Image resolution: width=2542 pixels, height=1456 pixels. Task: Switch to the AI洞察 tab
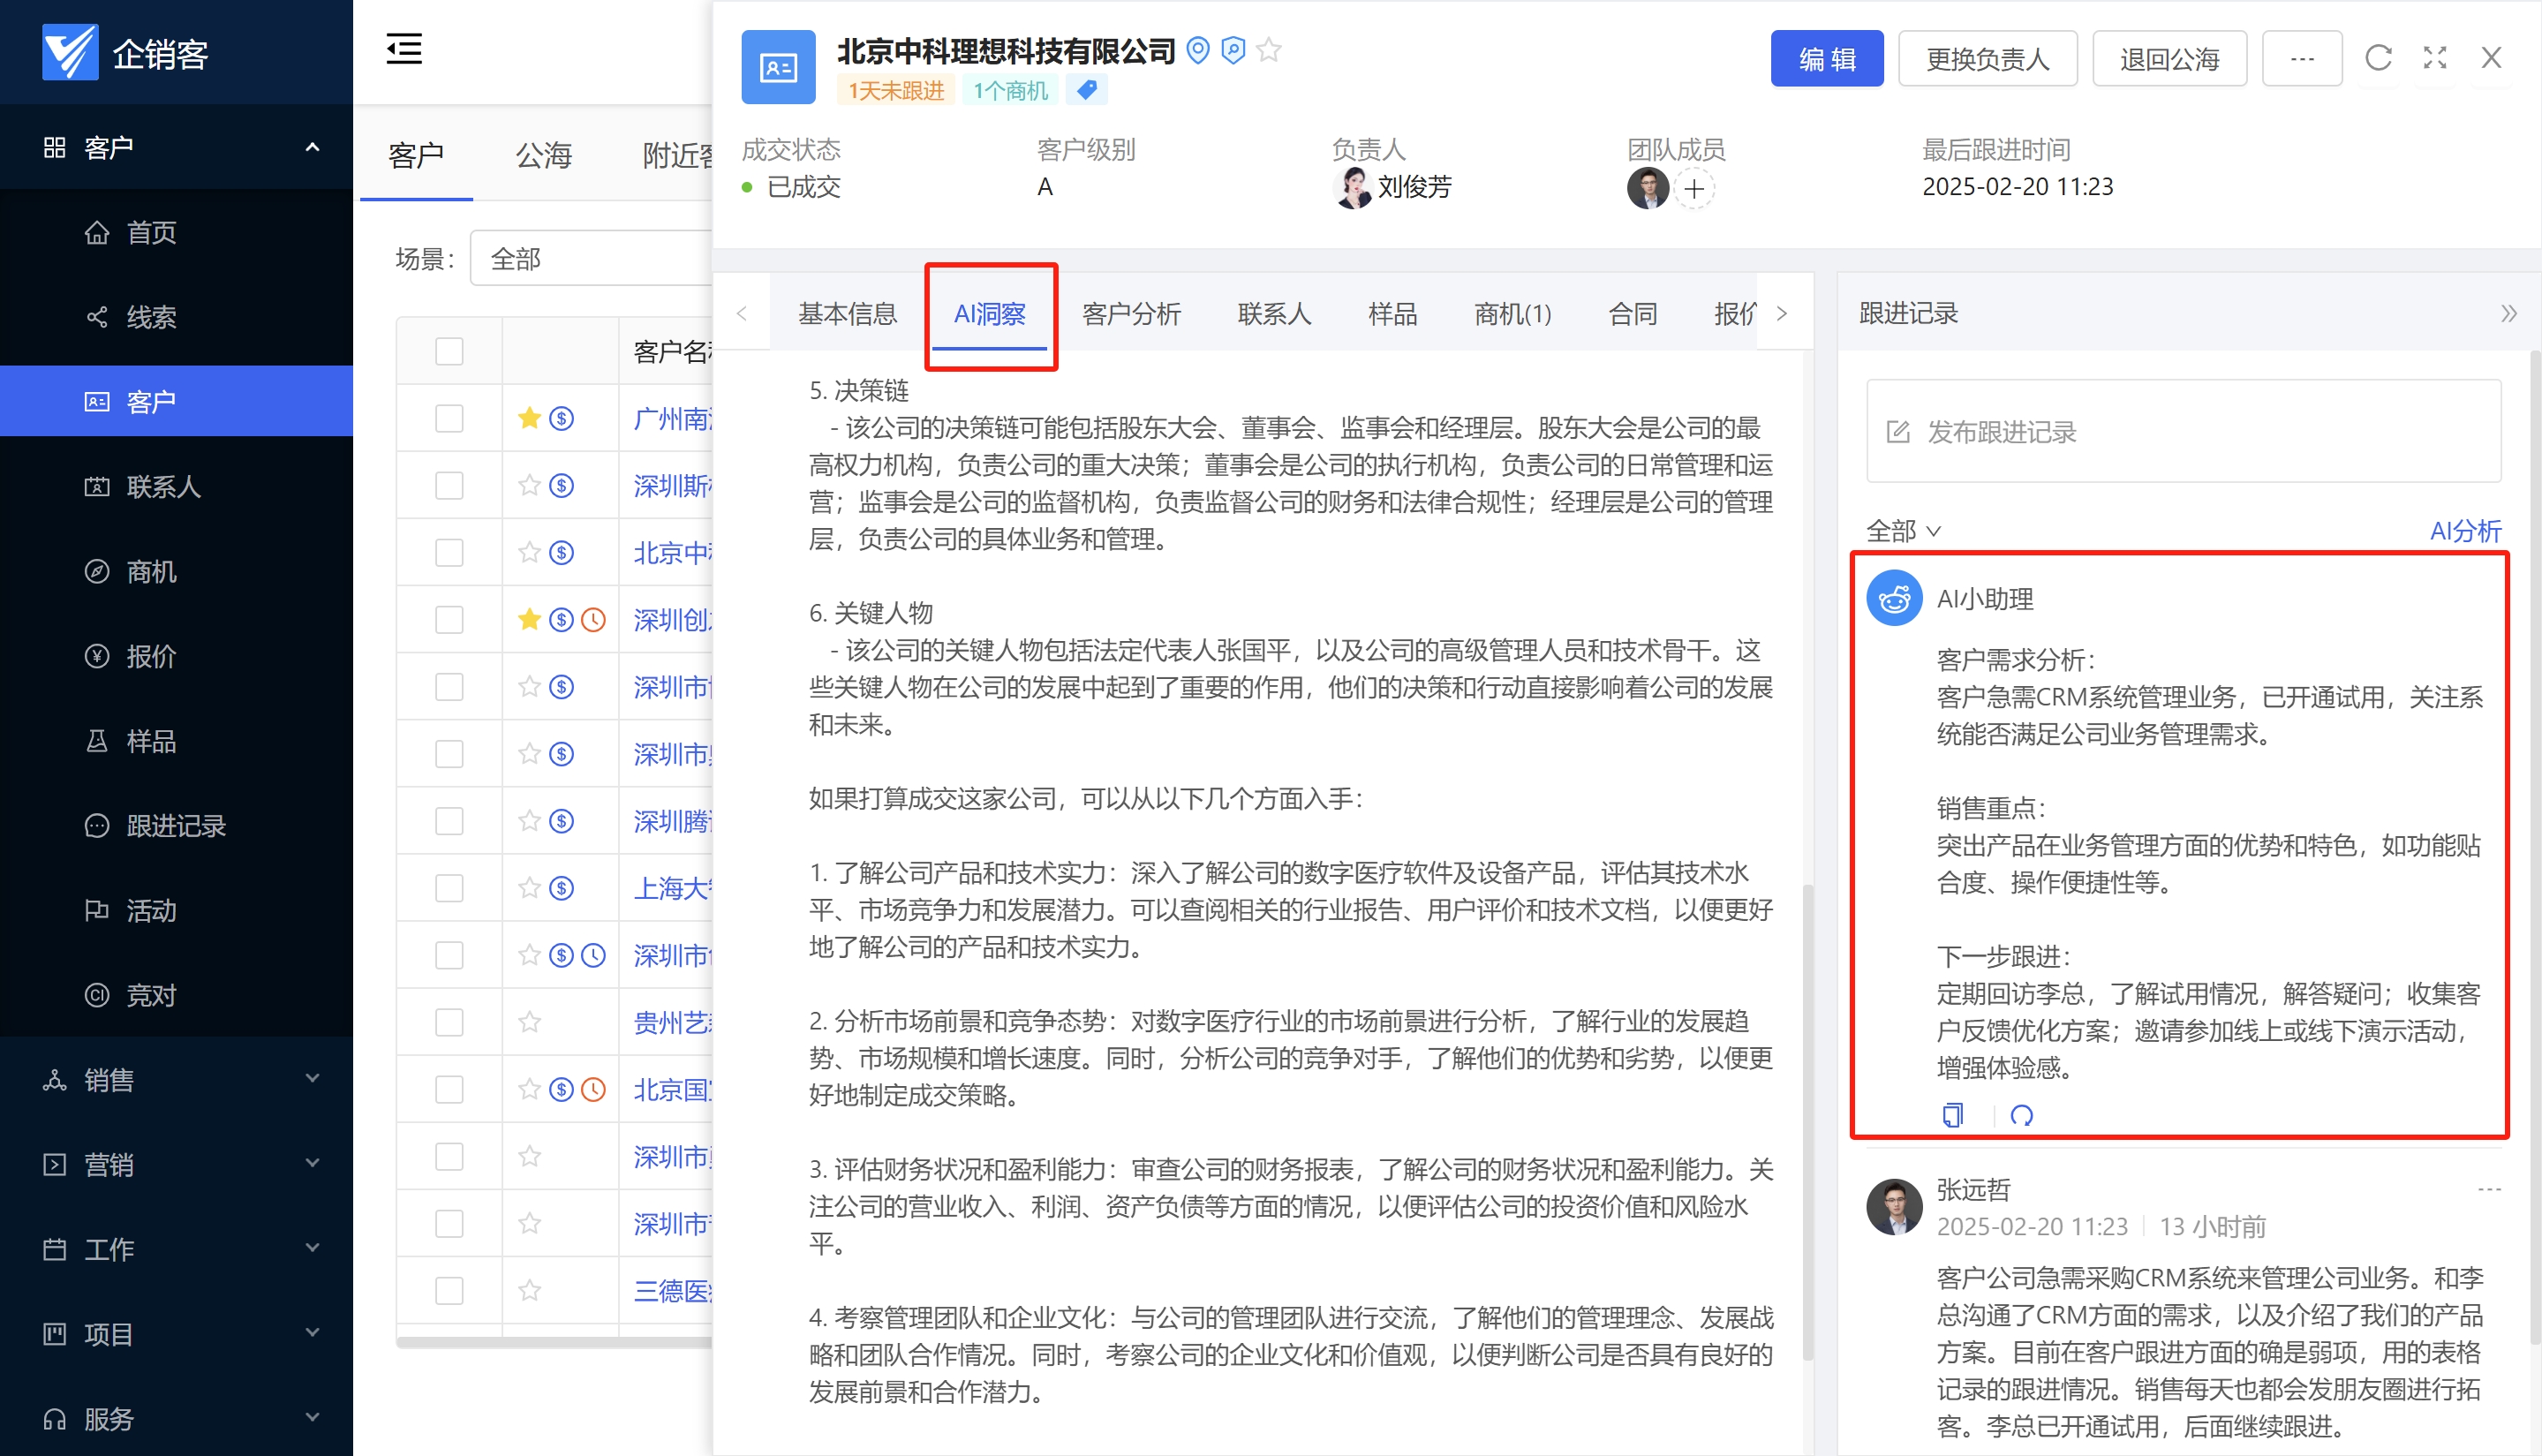click(x=989, y=314)
